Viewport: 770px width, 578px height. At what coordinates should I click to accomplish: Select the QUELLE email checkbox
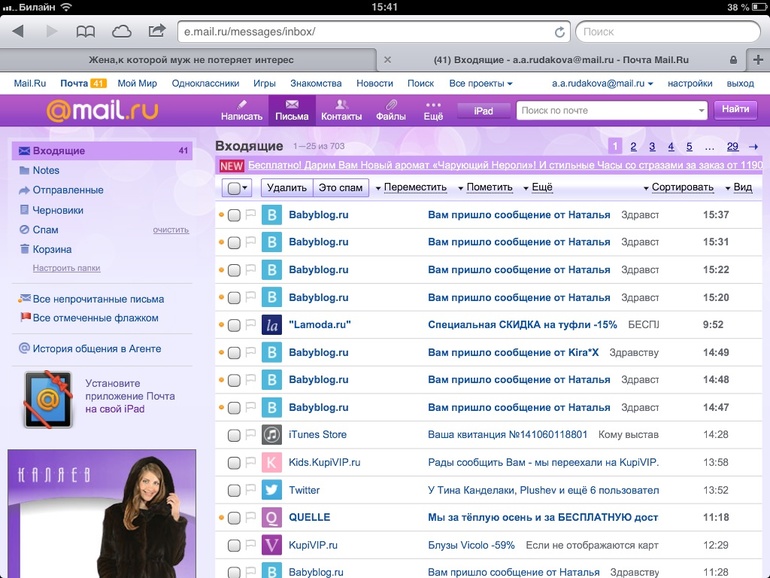pos(234,518)
